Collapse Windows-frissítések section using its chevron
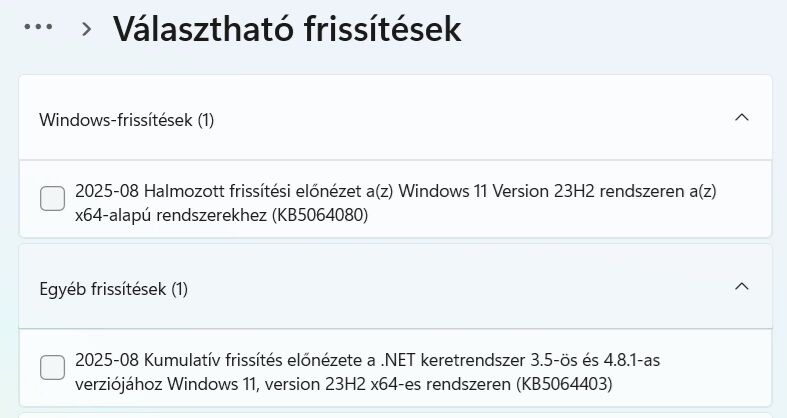 pyautogui.click(x=741, y=118)
